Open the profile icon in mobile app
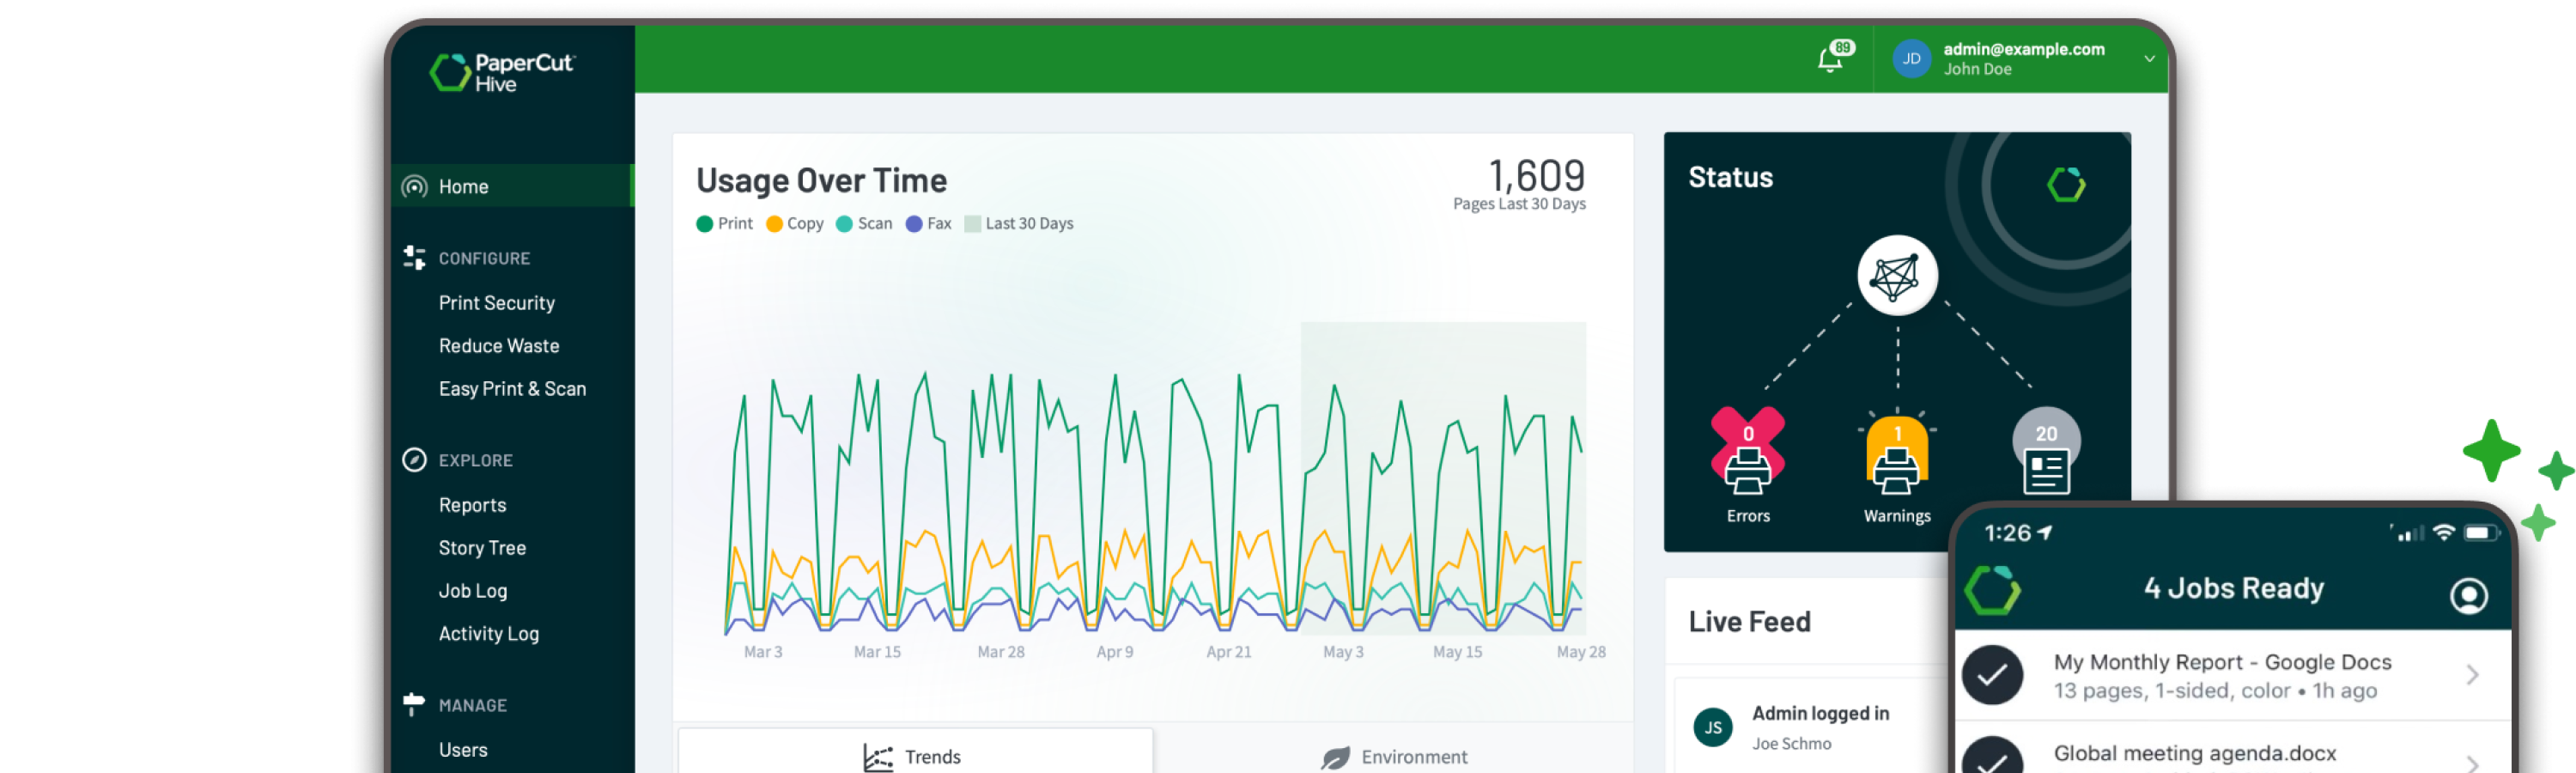Image resolution: width=2576 pixels, height=773 pixels. (2467, 596)
